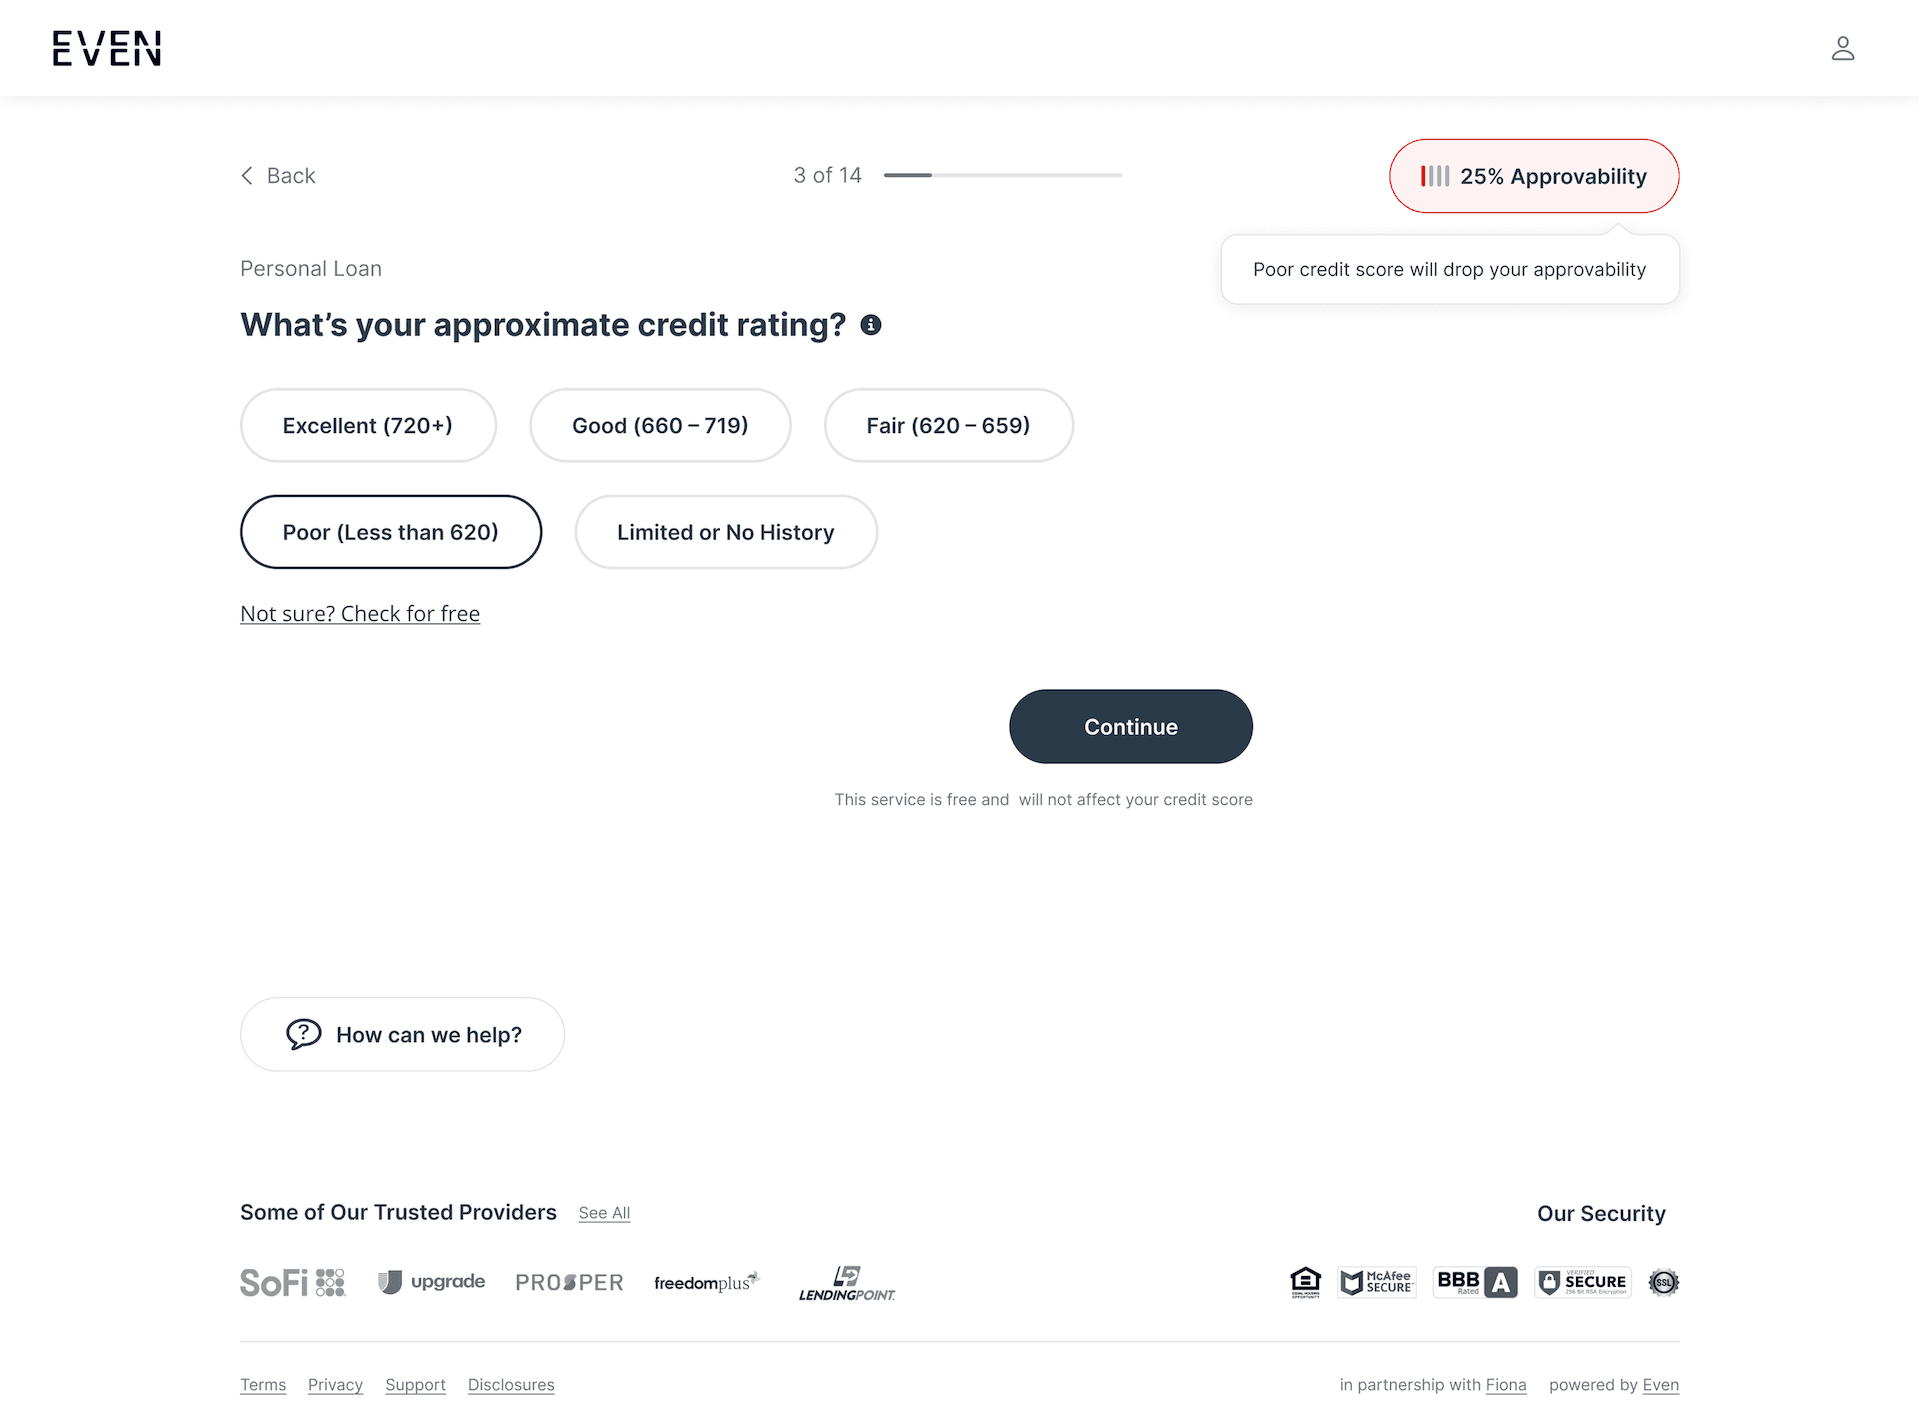The width and height of the screenshot is (1920, 1428).
Task: Open the Not sure? Check for free link
Action: click(x=360, y=613)
